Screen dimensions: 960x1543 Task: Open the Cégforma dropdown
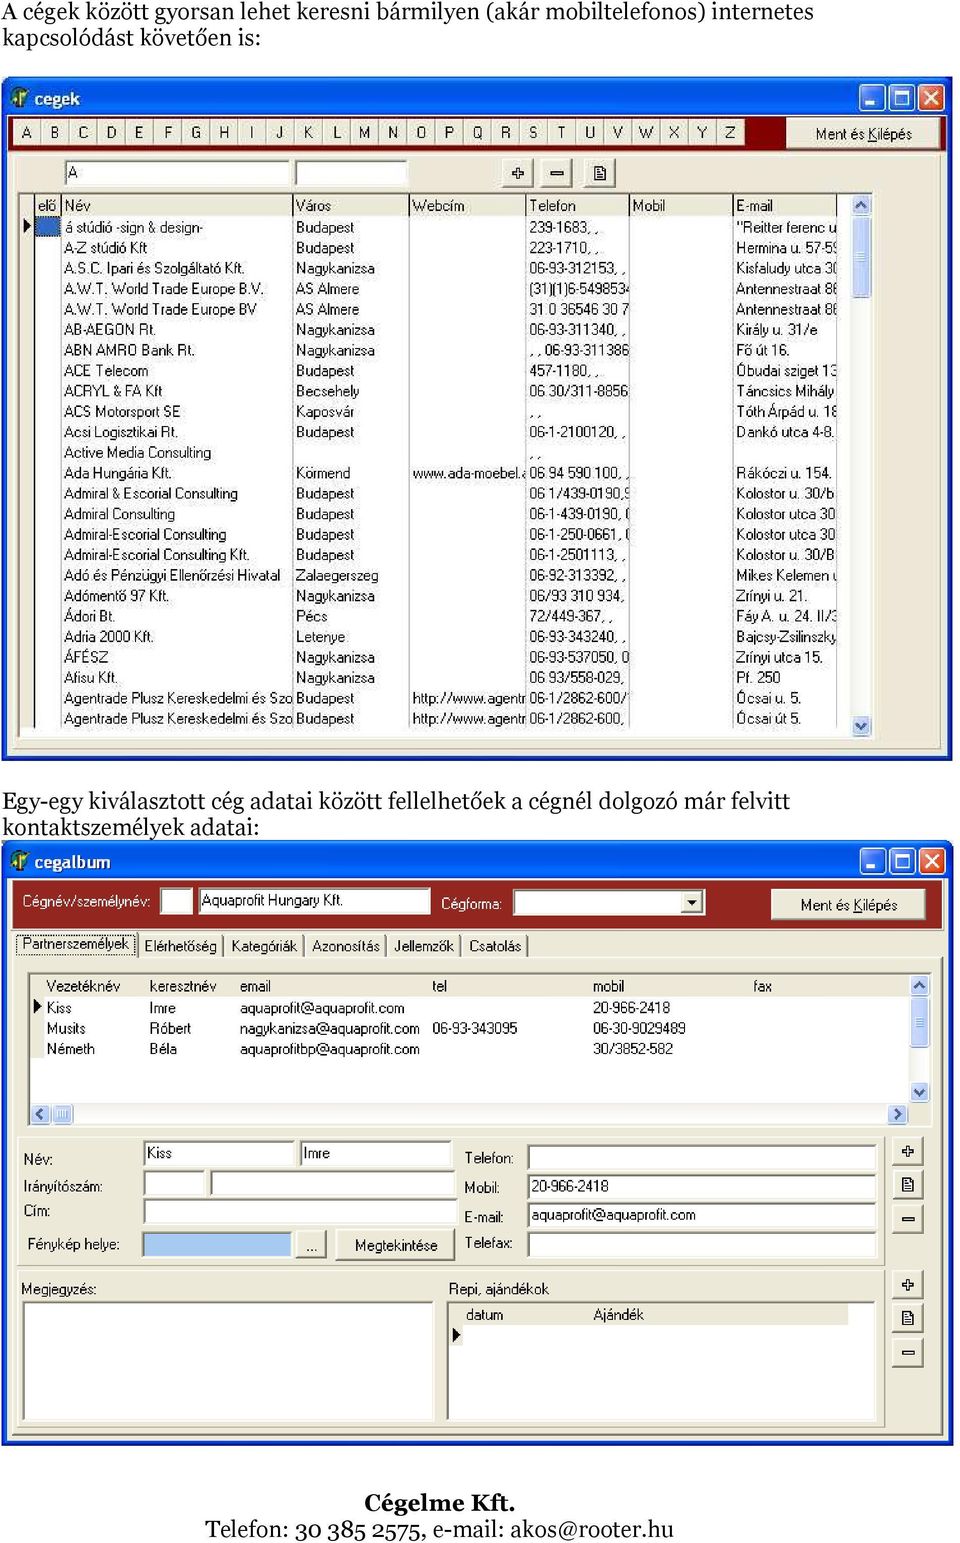pyautogui.click(x=692, y=902)
